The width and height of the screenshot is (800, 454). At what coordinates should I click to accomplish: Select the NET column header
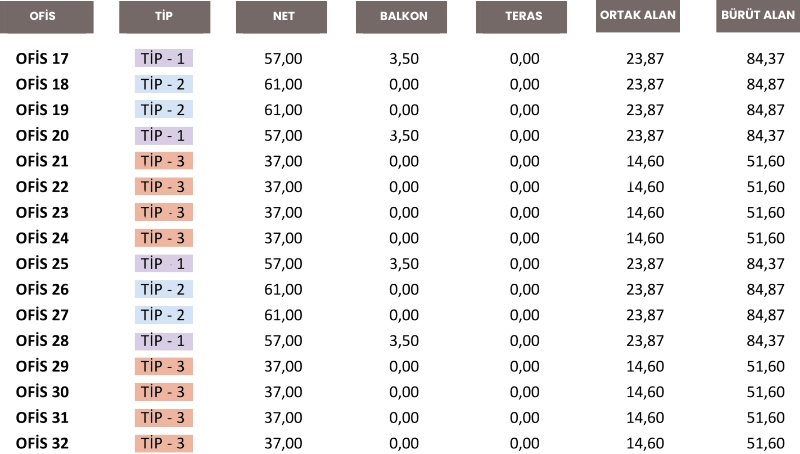[283, 17]
